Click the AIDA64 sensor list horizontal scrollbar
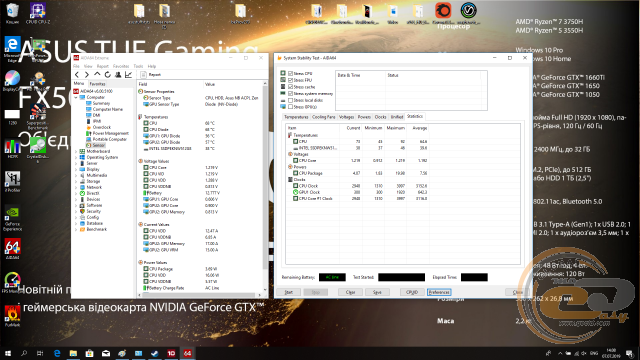This screenshot has width=640, height=360. point(199,295)
